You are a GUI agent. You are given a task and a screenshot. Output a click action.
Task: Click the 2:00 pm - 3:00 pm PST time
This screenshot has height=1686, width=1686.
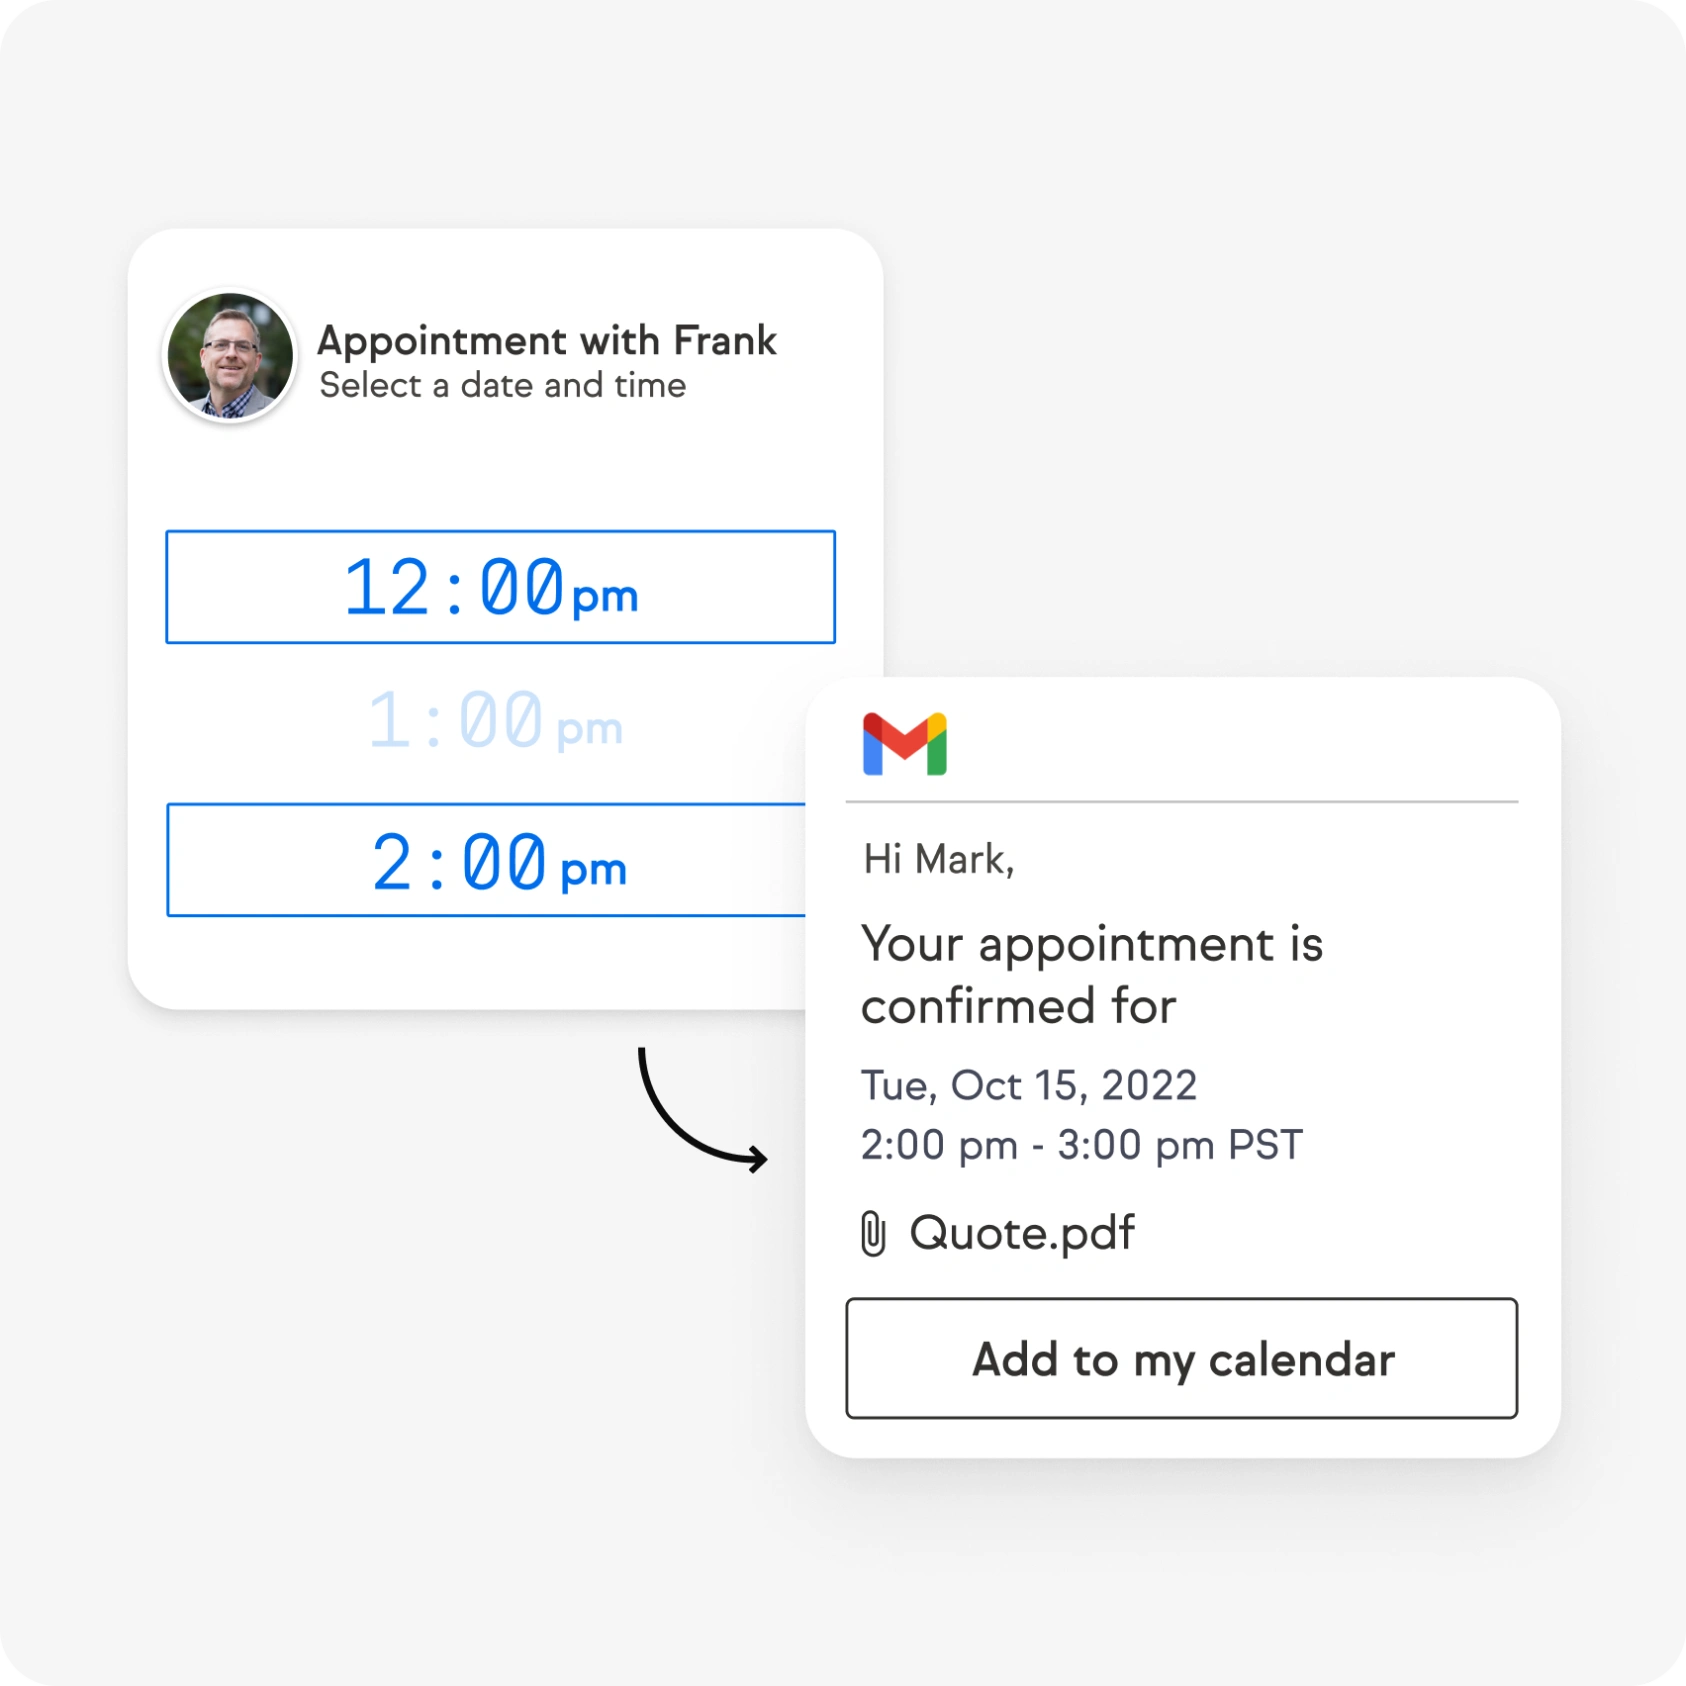click(x=1082, y=1145)
